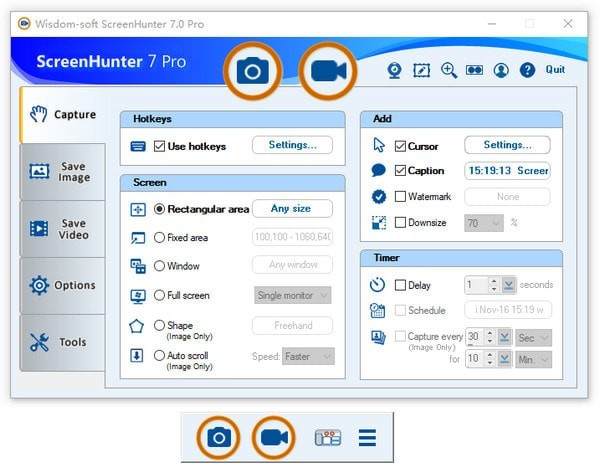The height and width of the screenshot is (468, 600).
Task: Select the Full screen radio option
Action: point(160,295)
